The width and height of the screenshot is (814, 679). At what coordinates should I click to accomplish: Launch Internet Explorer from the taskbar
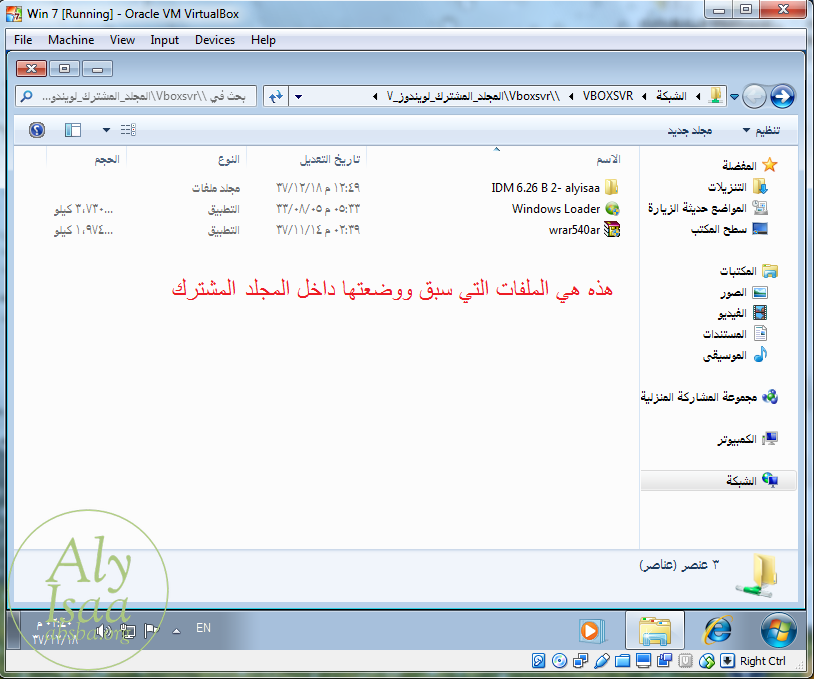[x=717, y=630]
